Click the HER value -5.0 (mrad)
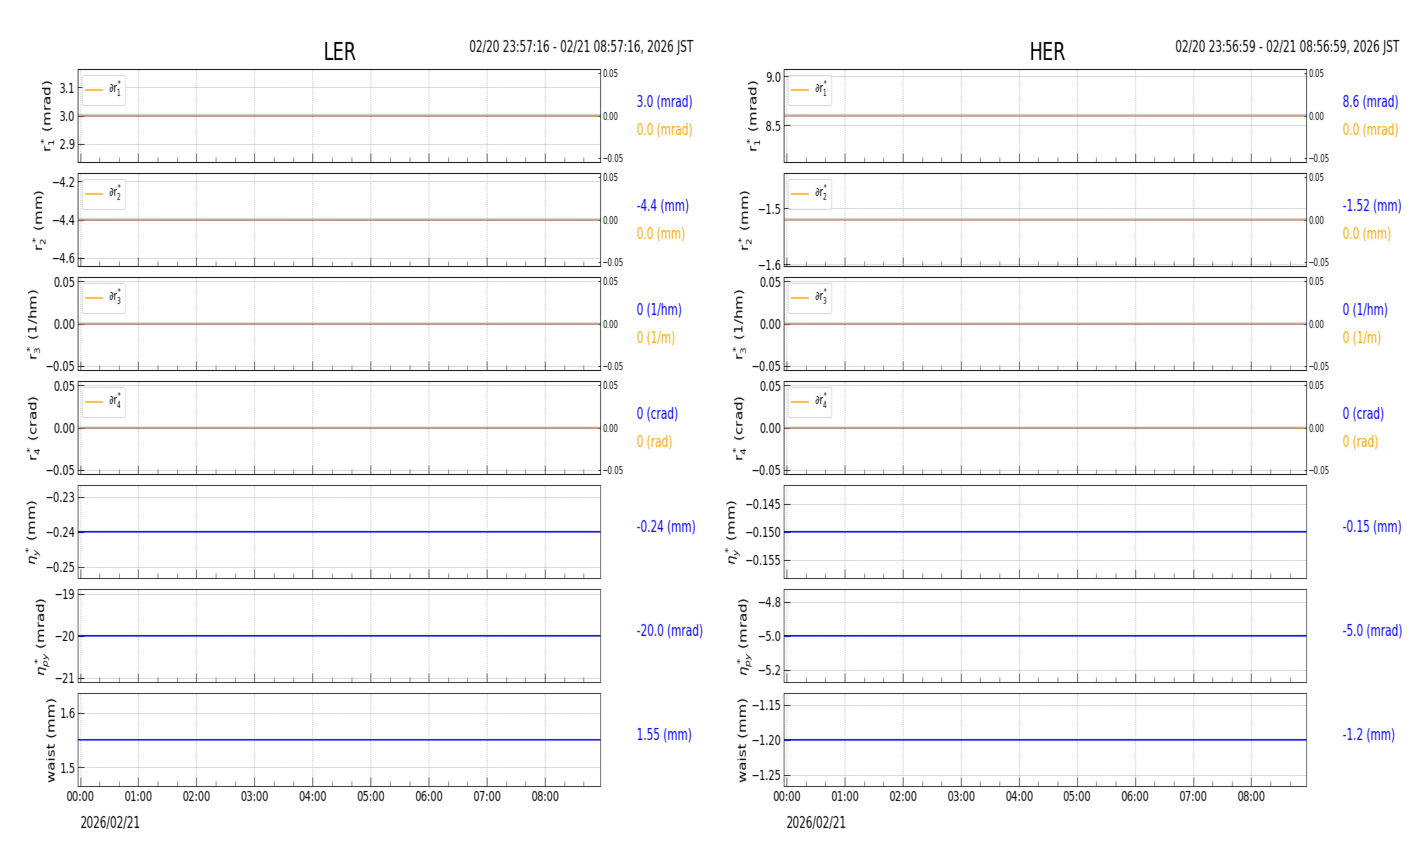Image resolution: width=1412 pixels, height=864 pixels. tap(1372, 631)
